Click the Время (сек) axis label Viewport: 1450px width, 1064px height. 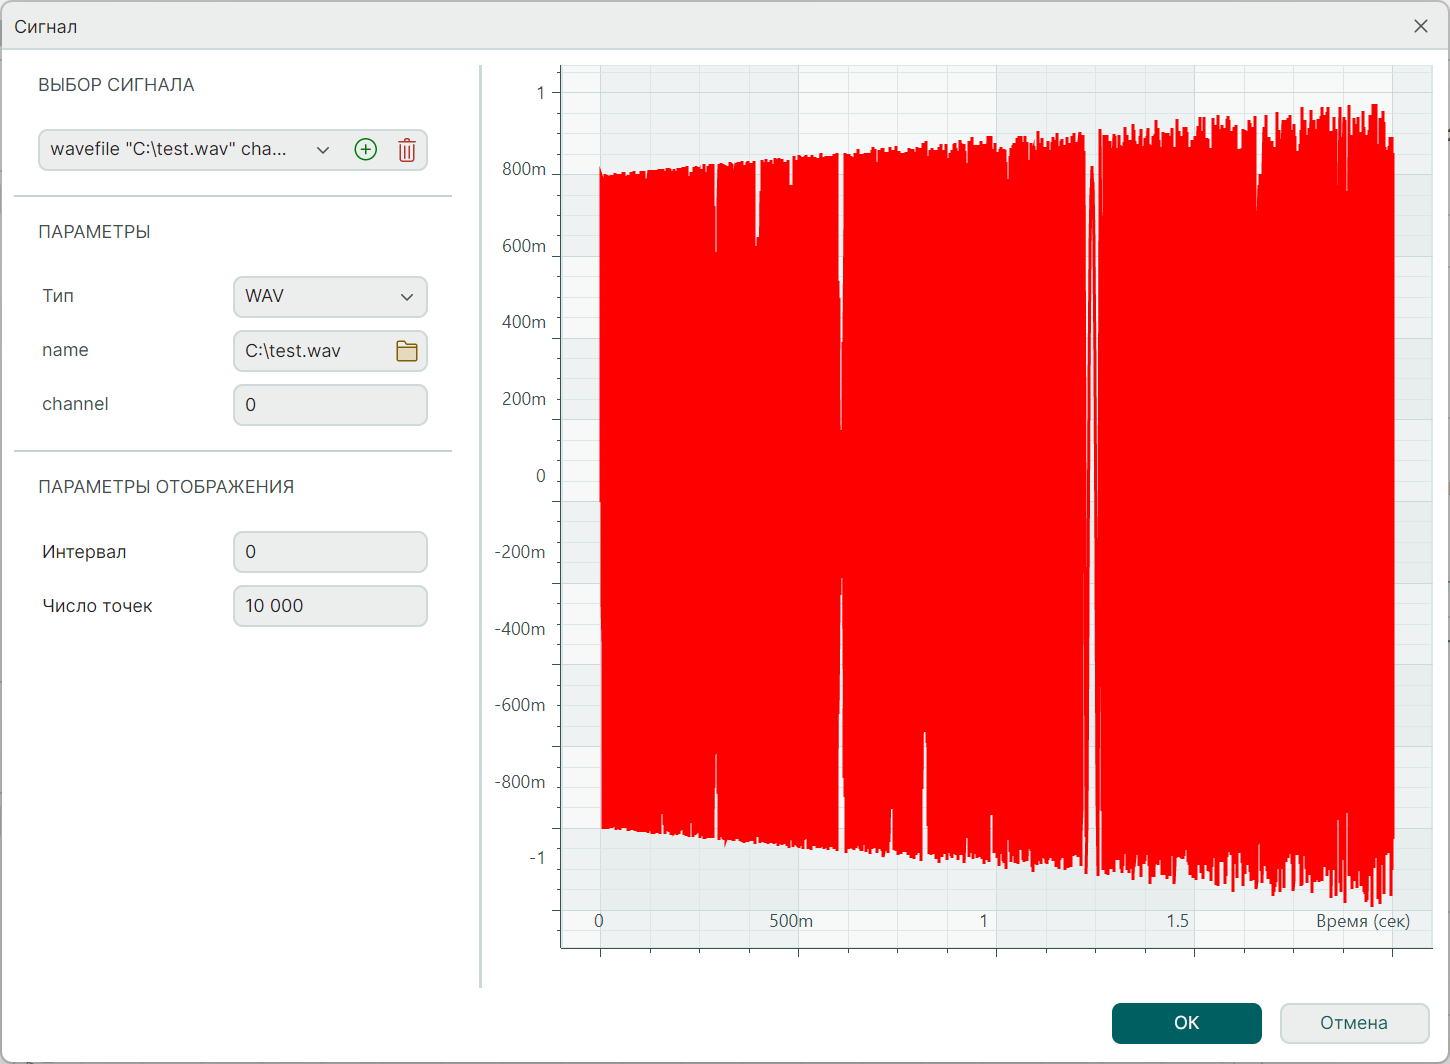(1362, 921)
